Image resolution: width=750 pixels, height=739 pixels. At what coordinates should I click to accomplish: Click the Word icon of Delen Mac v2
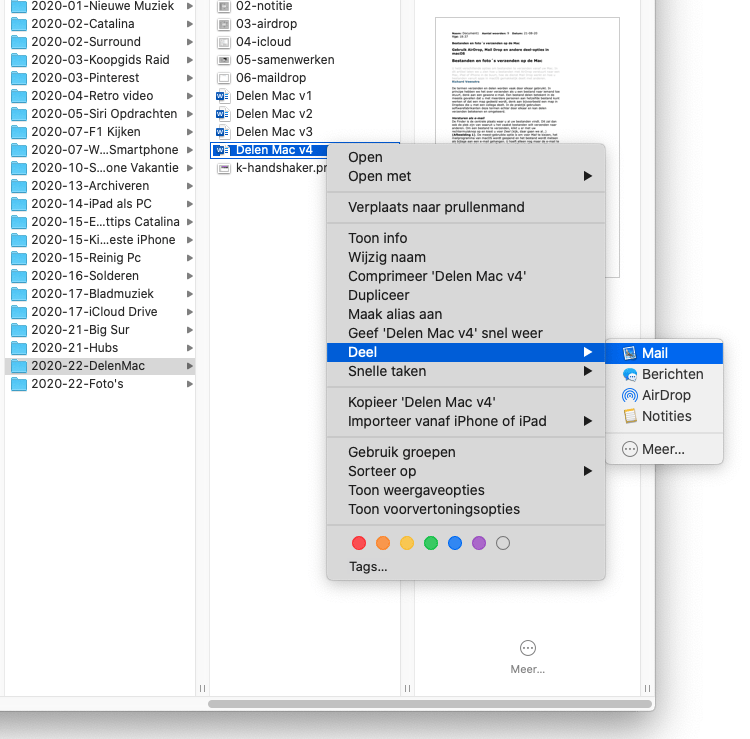pyautogui.click(x=222, y=114)
